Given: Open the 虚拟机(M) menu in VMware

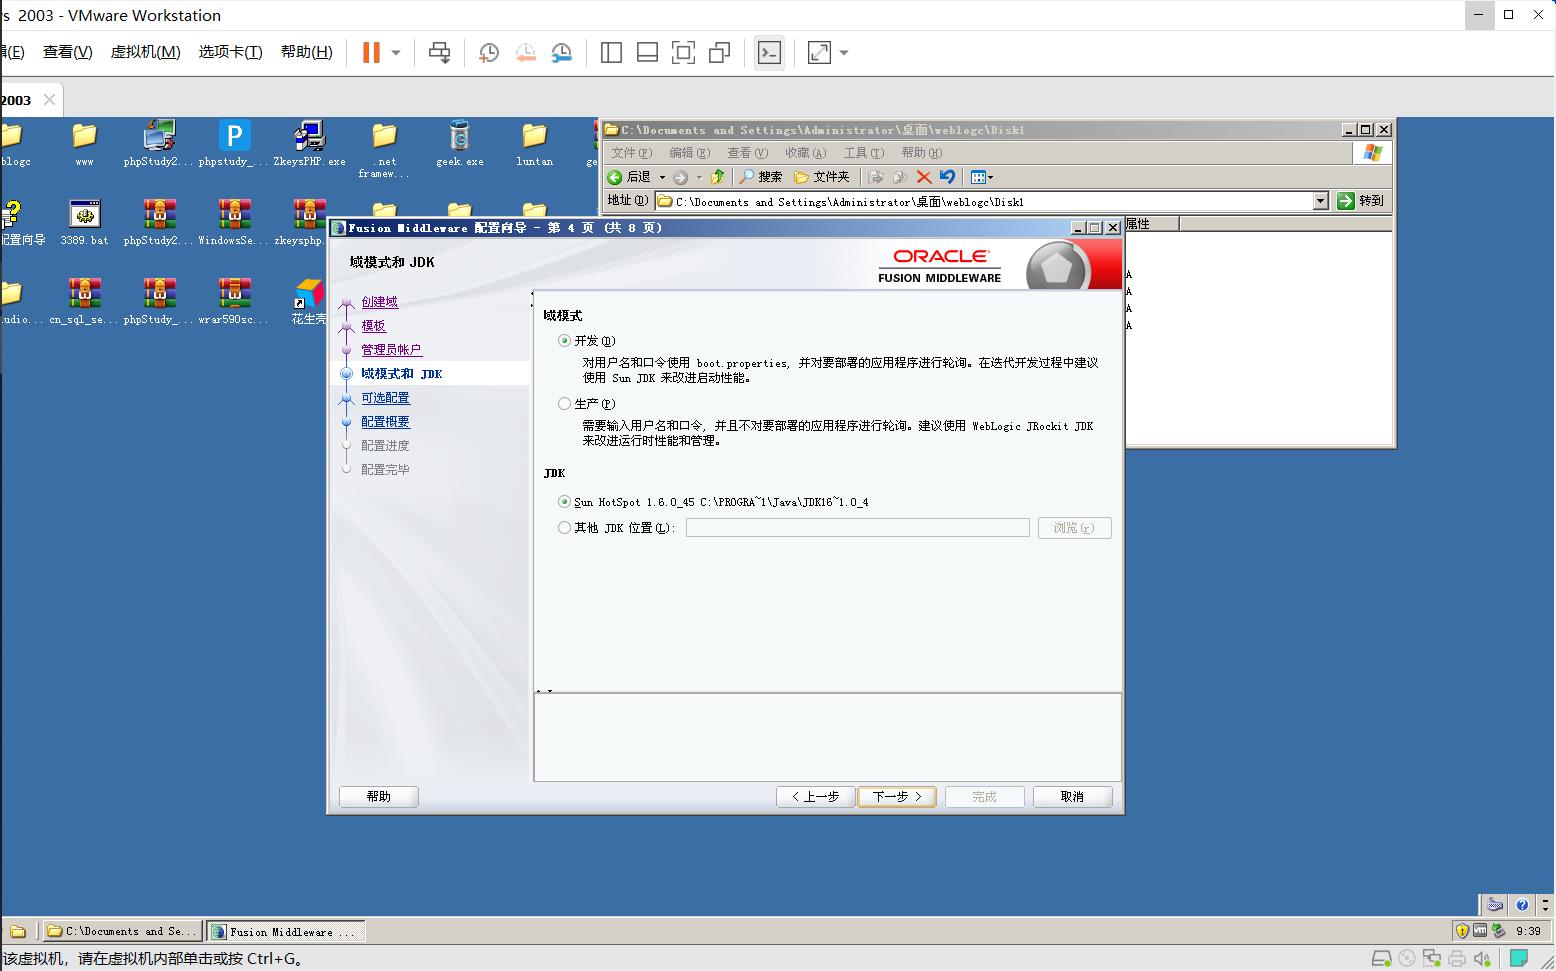Looking at the screenshot, I should (145, 52).
